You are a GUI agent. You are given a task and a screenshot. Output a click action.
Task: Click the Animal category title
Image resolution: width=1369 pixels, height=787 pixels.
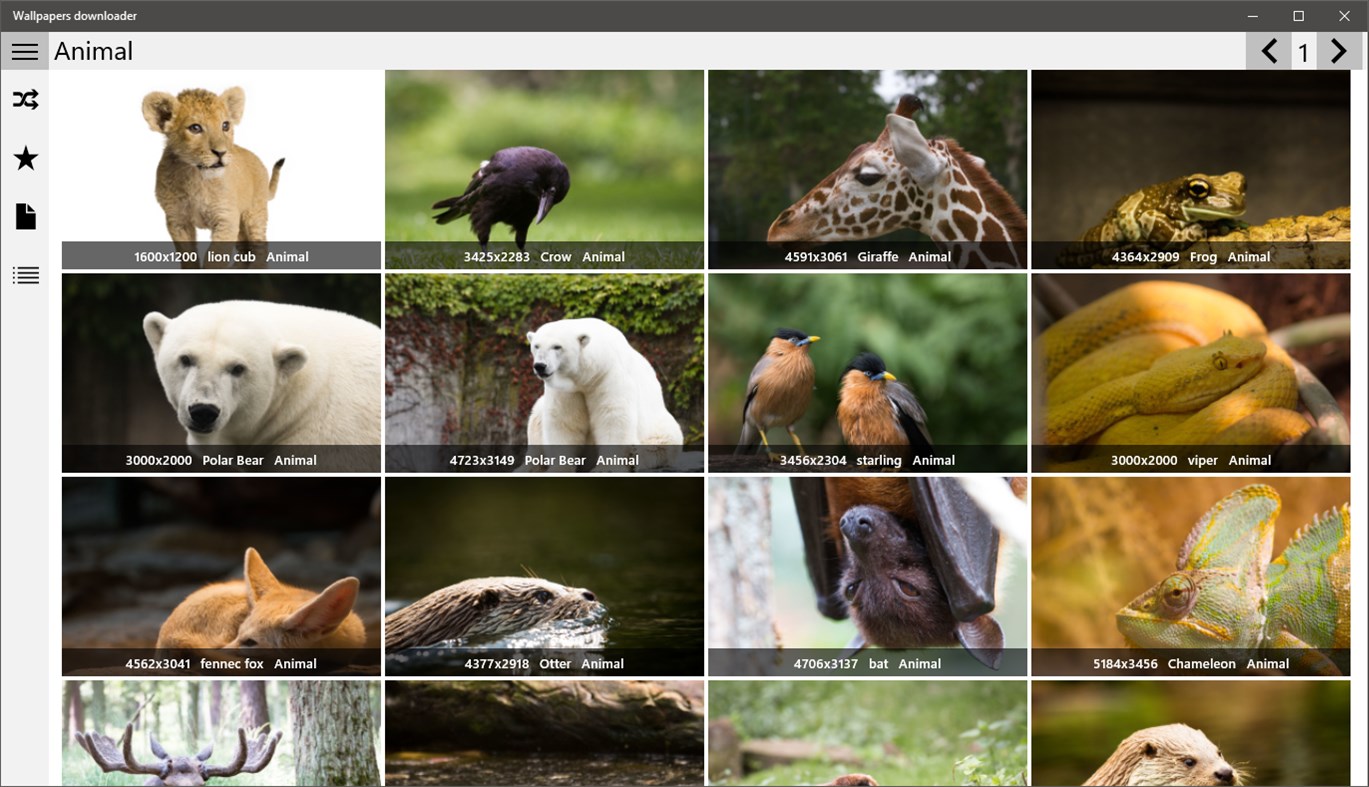point(93,50)
